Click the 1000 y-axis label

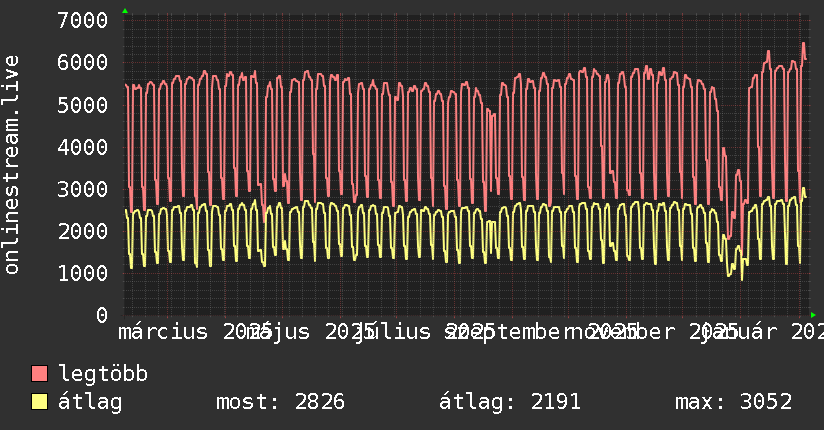(83, 273)
